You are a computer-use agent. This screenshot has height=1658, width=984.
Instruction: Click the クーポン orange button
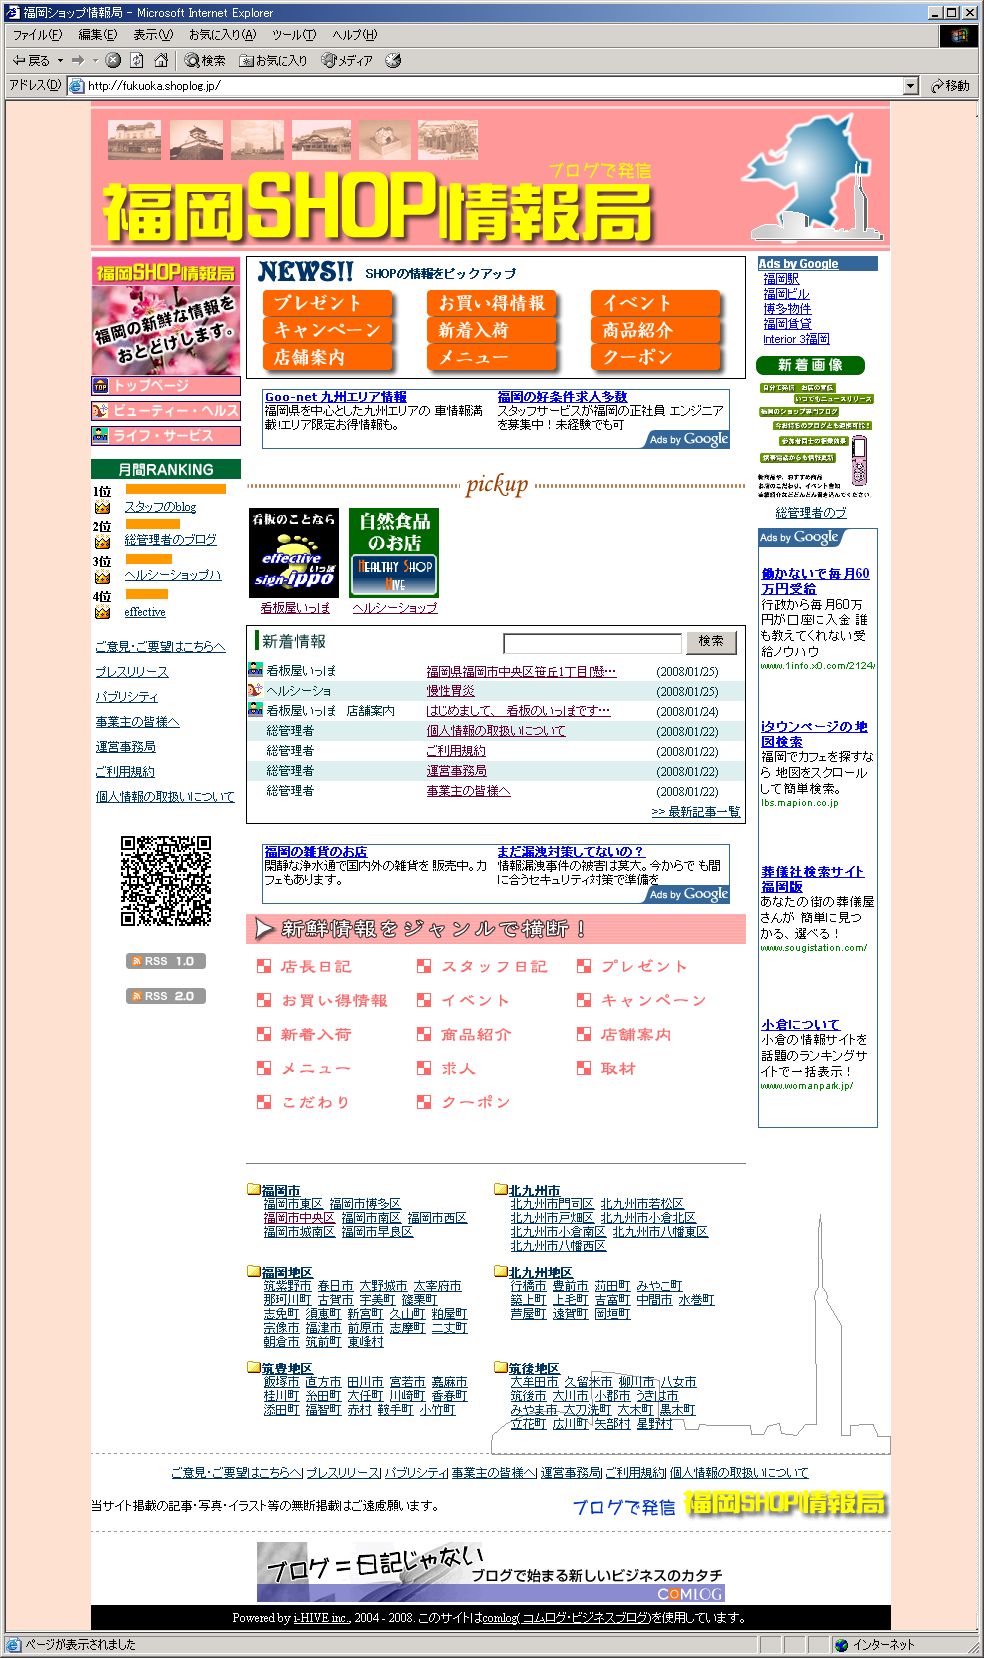click(x=656, y=357)
